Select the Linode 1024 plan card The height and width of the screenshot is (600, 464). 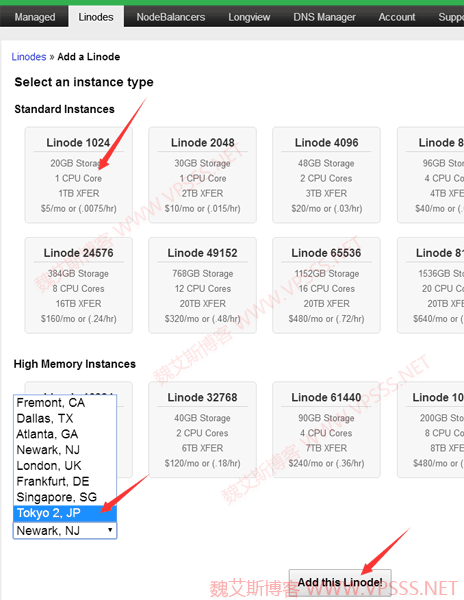(78, 175)
